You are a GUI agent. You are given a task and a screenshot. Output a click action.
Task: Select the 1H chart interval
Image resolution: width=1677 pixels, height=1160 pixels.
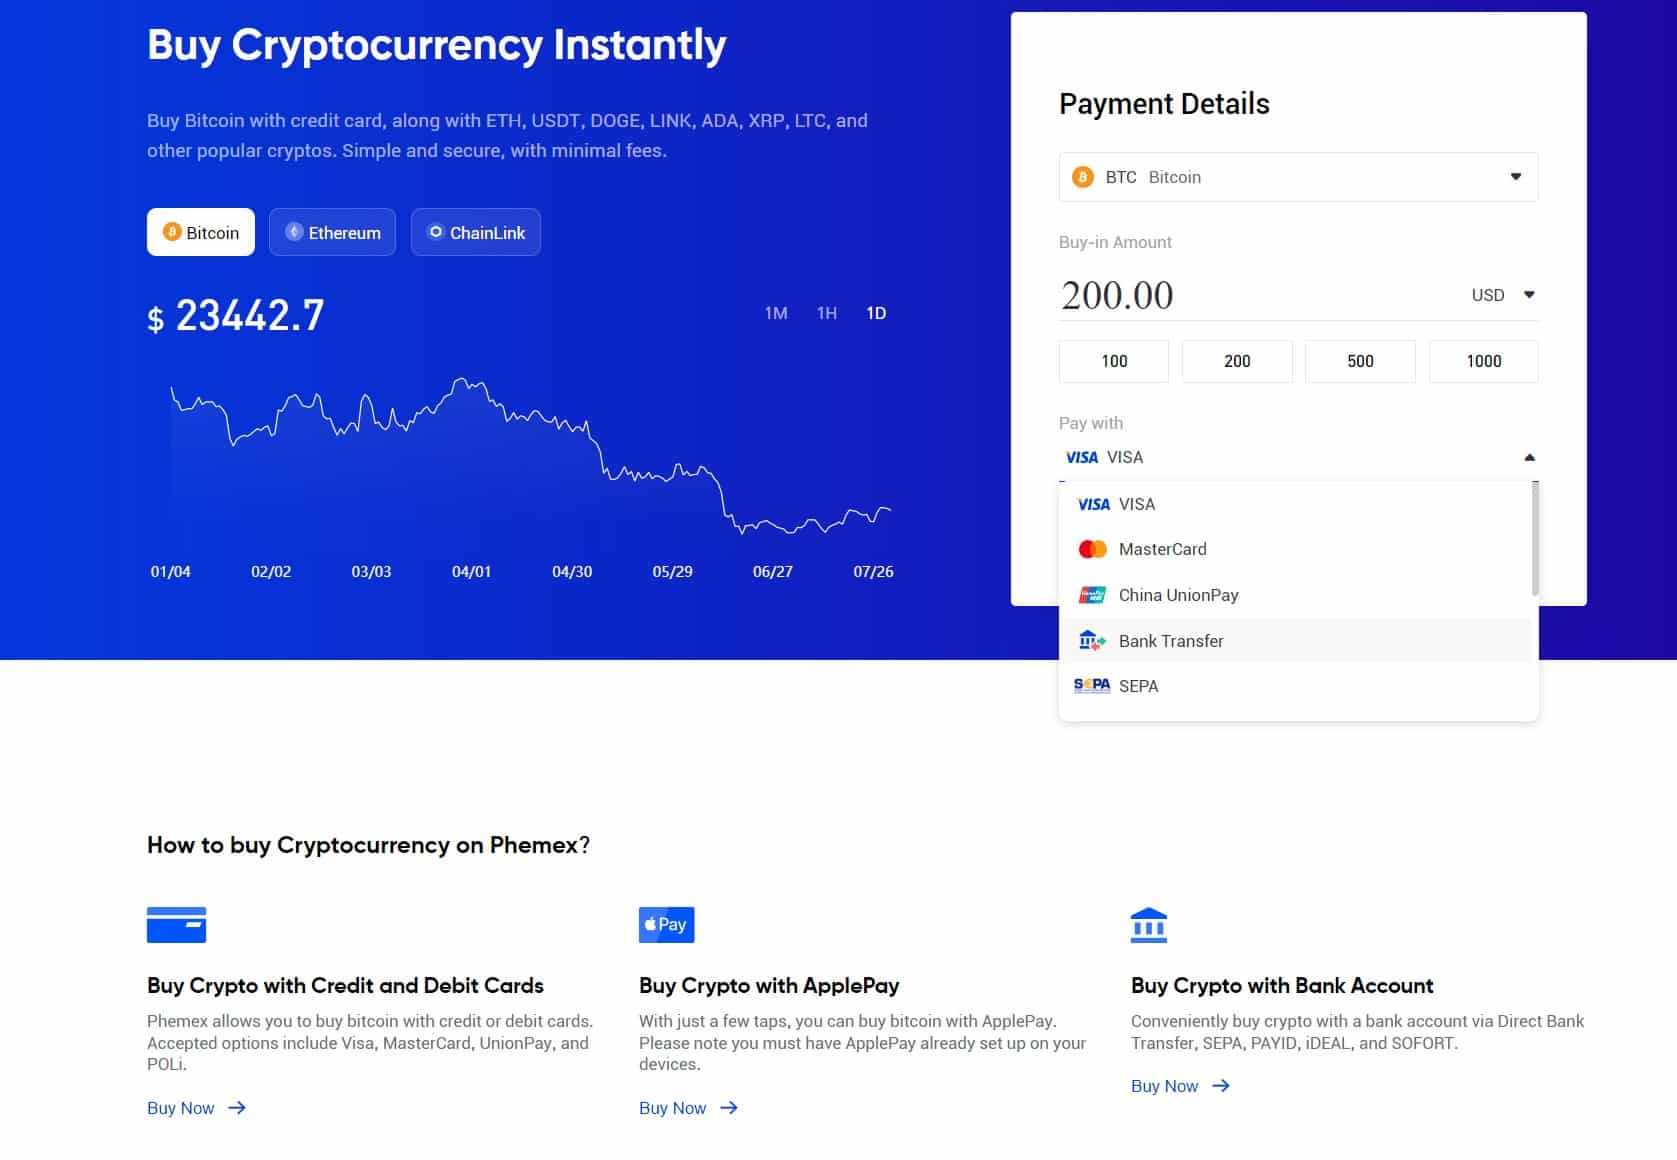[x=826, y=313]
